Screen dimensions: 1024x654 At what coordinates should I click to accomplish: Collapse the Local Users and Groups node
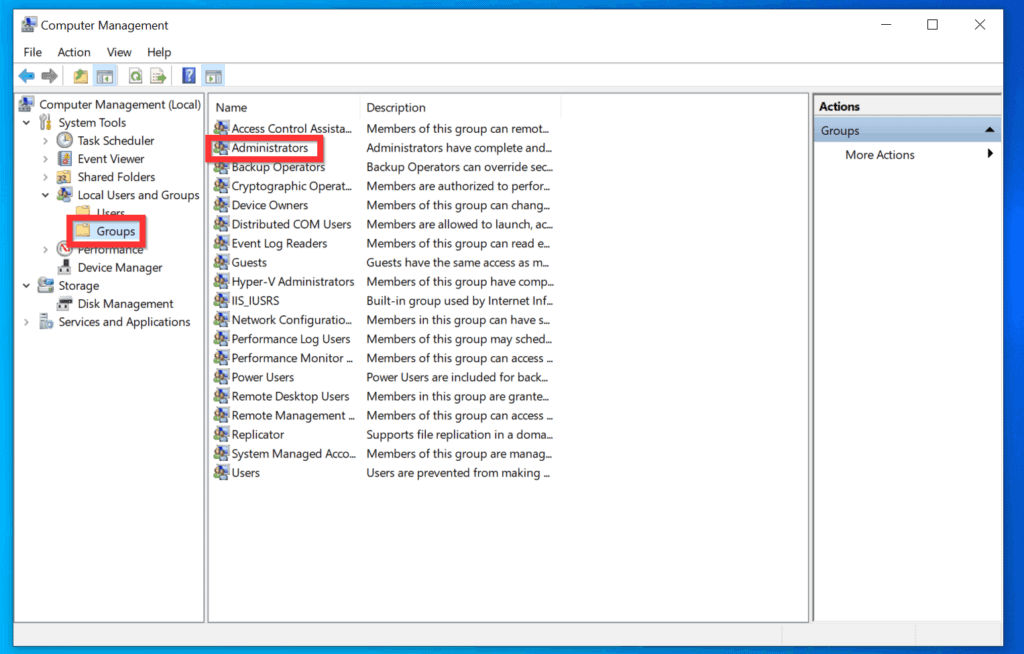(45, 195)
